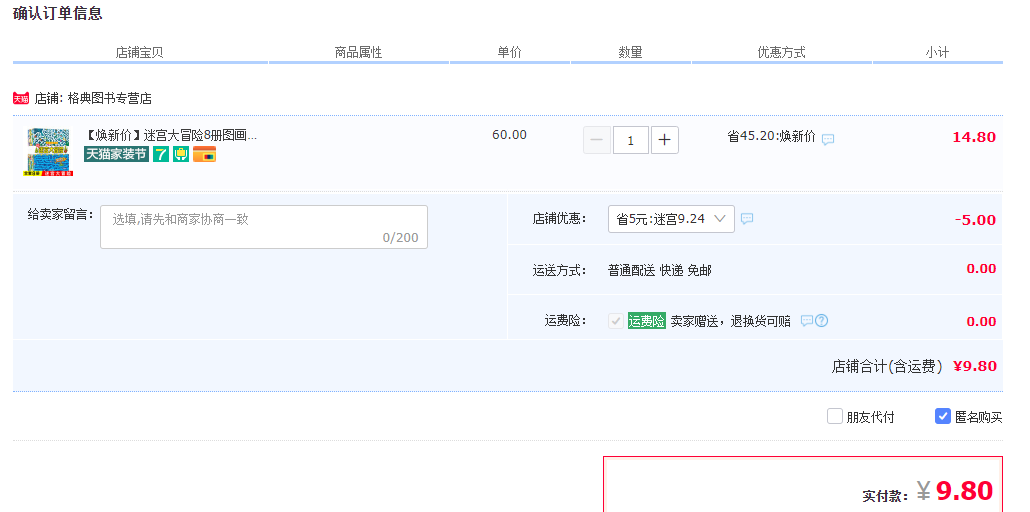1030x512 pixels.
Task: Click the 确认订单信息 heading
Action: (x=58, y=13)
